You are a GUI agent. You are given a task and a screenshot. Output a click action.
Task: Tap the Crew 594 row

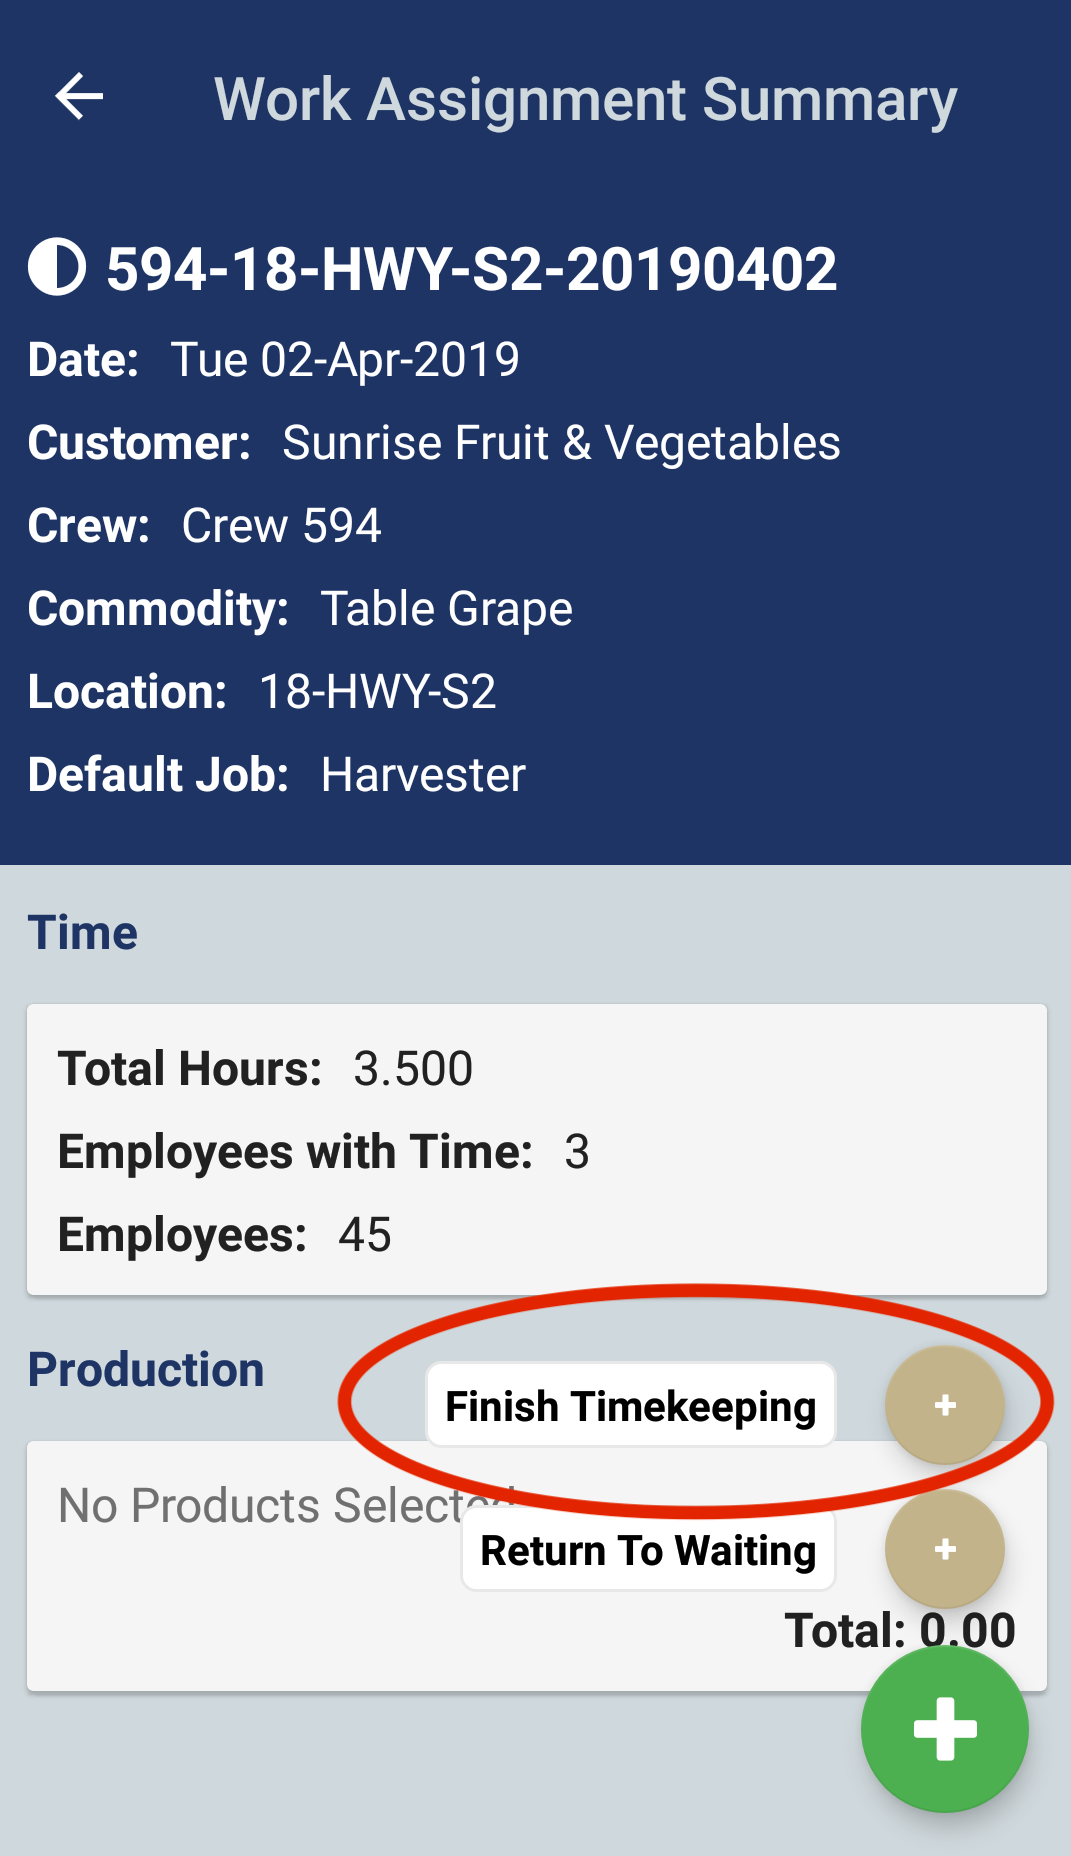click(x=205, y=526)
